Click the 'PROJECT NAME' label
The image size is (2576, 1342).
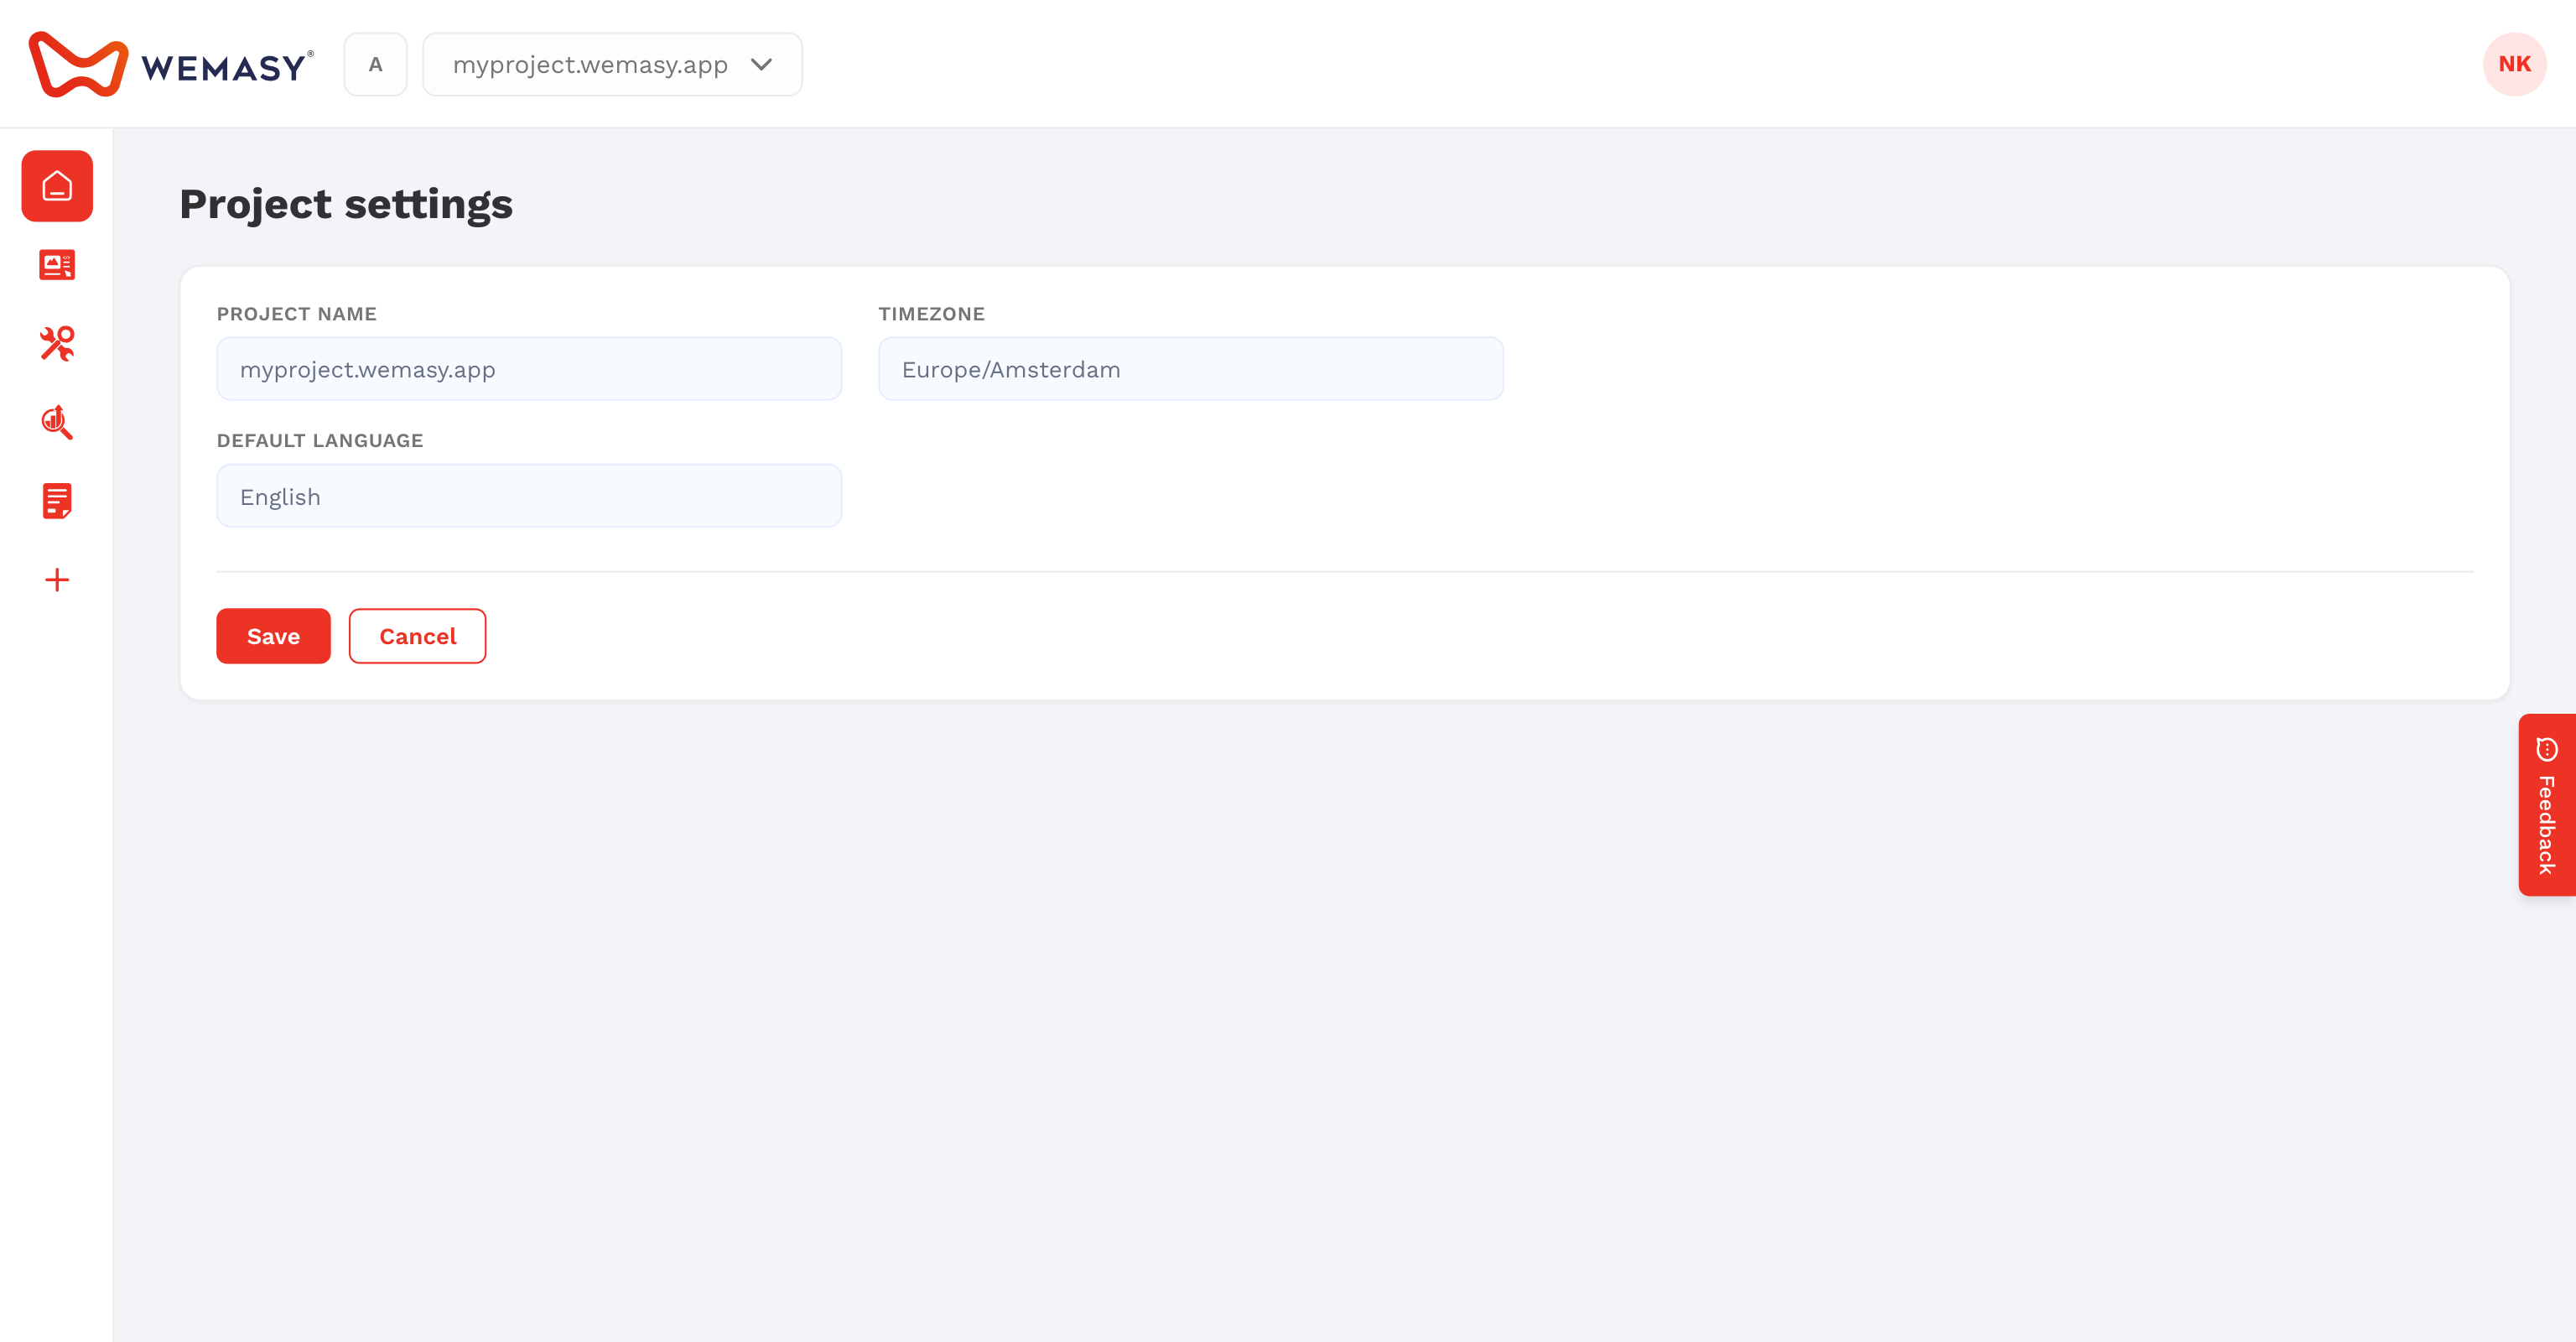click(297, 314)
